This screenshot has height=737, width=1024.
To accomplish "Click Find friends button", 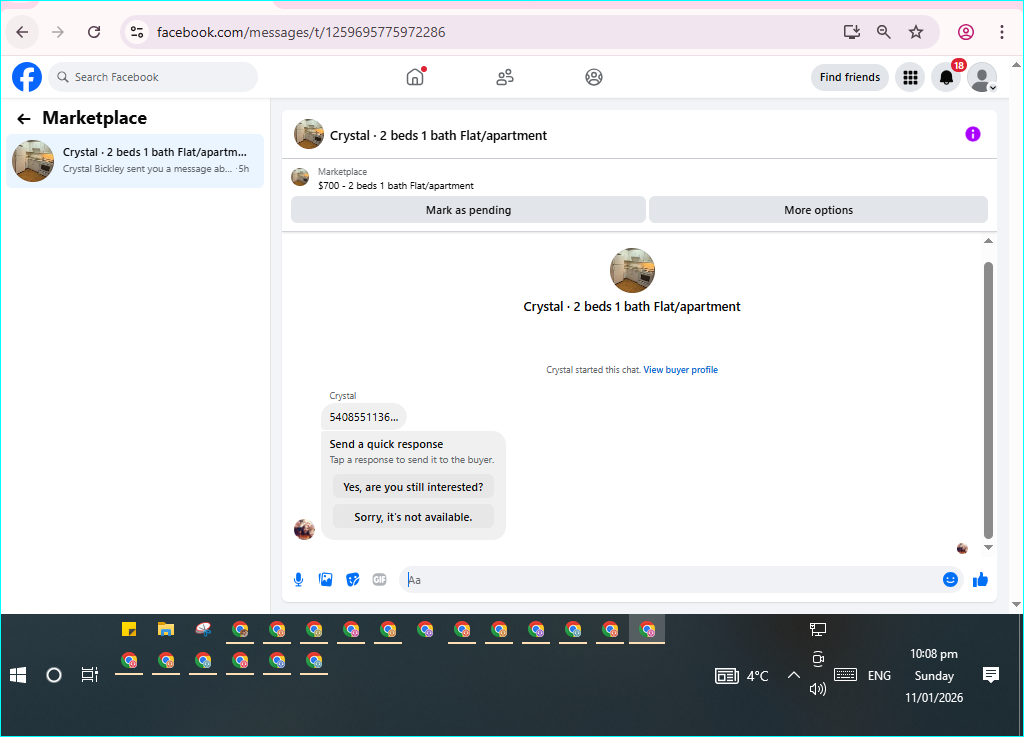I will [850, 77].
